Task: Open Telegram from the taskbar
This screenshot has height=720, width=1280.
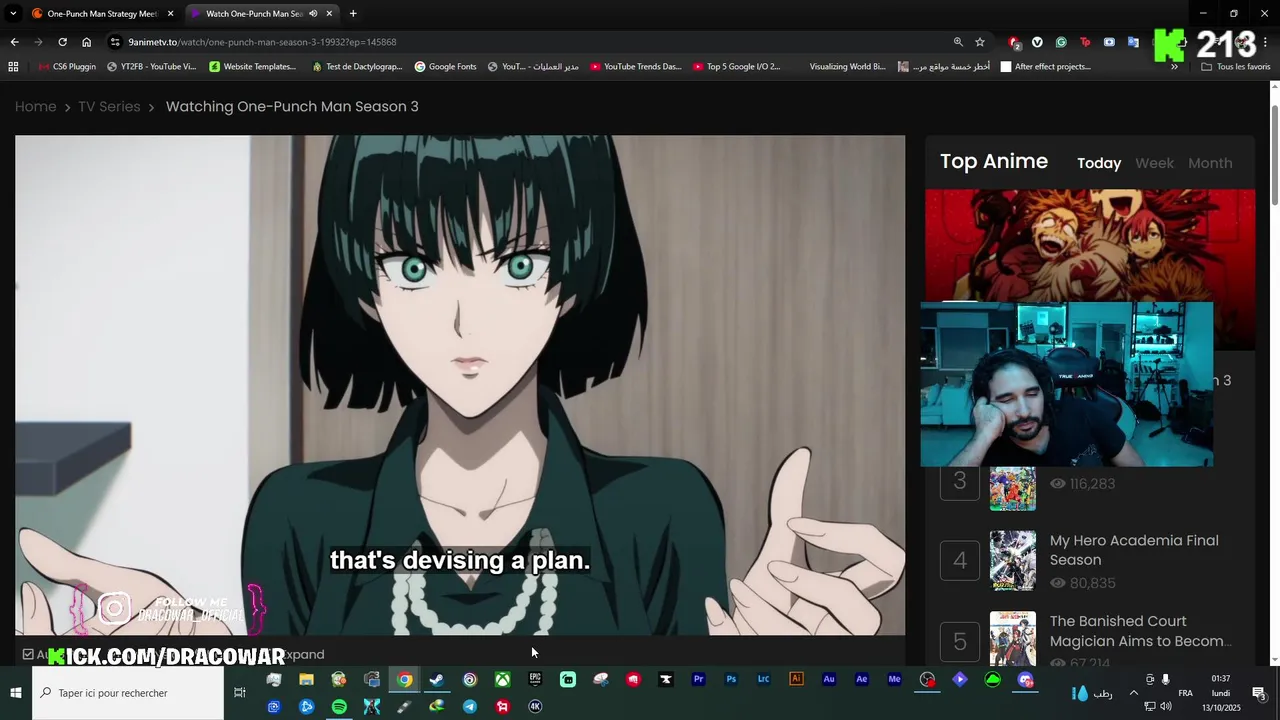Action: point(470,706)
